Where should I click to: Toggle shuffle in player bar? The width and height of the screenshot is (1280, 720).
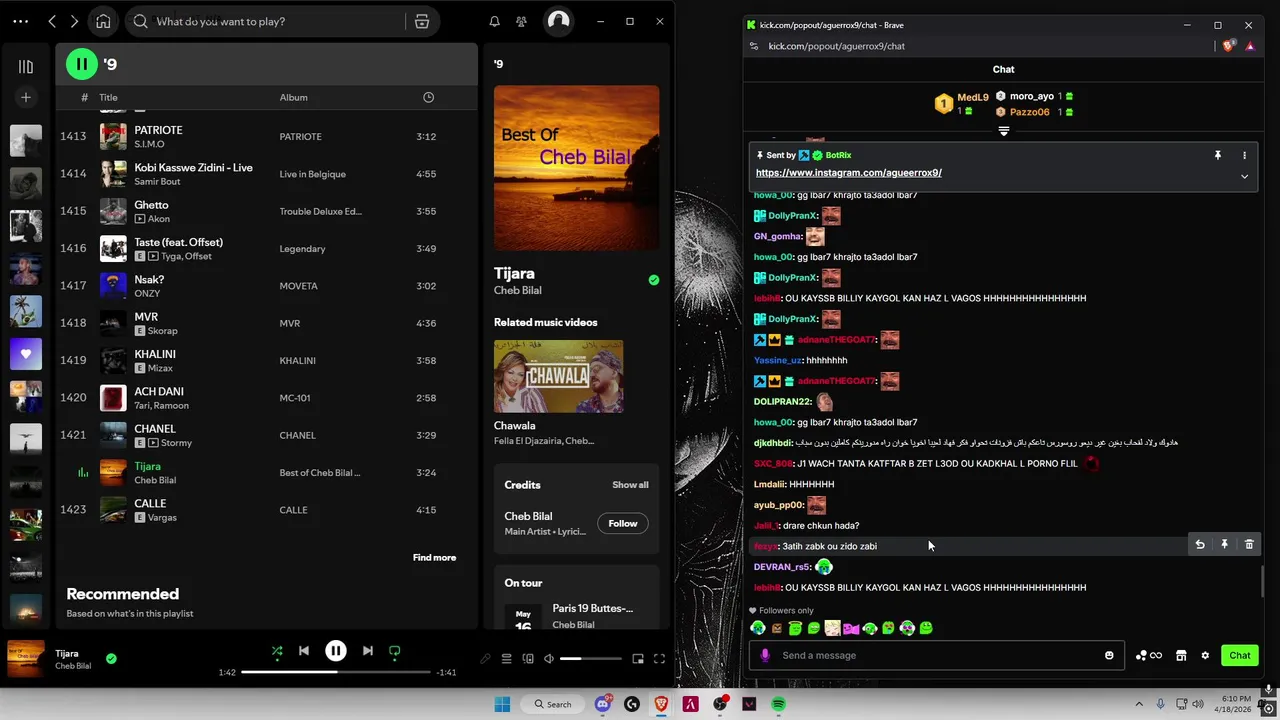277,651
